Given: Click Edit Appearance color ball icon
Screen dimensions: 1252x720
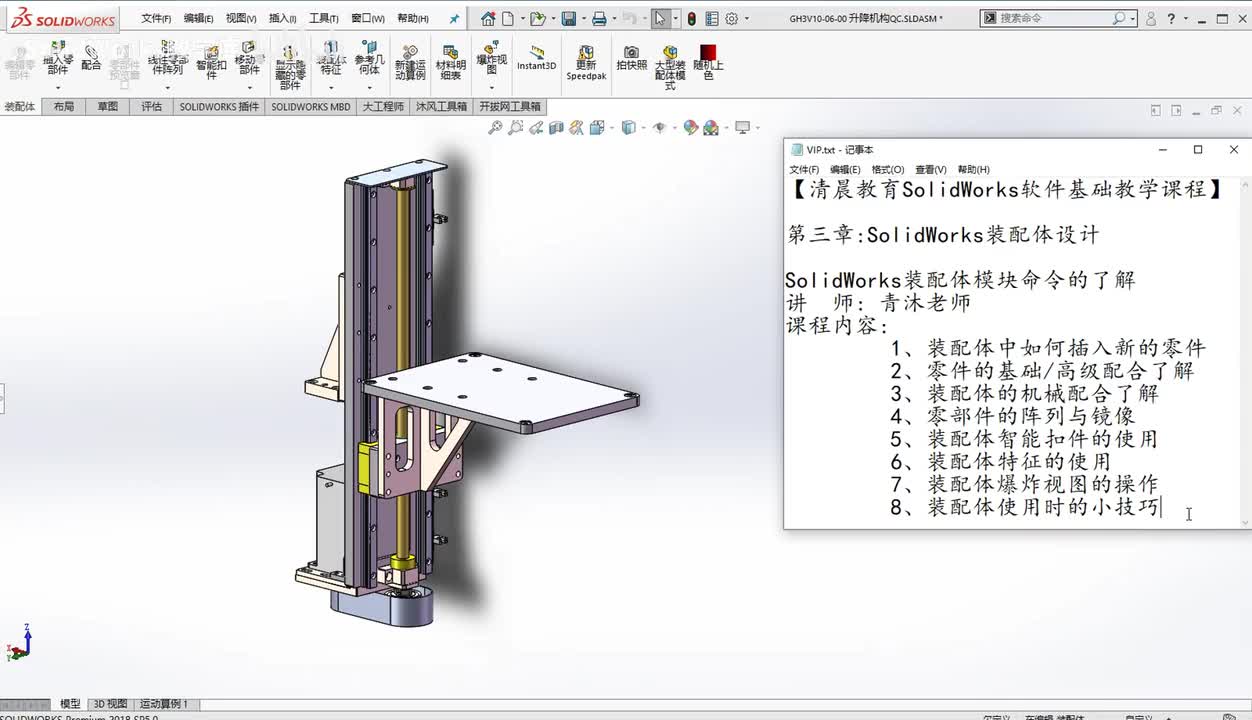Looking at the screenshot, I should point(690,127).
